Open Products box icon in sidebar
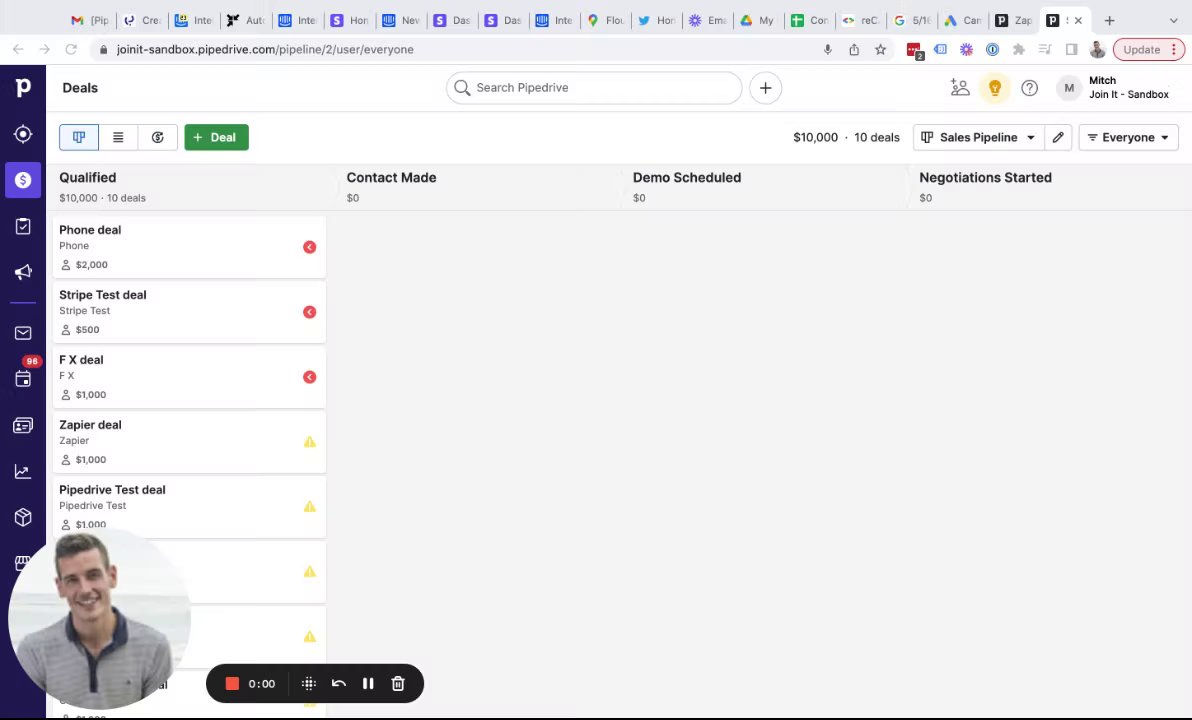 point(23,517)
